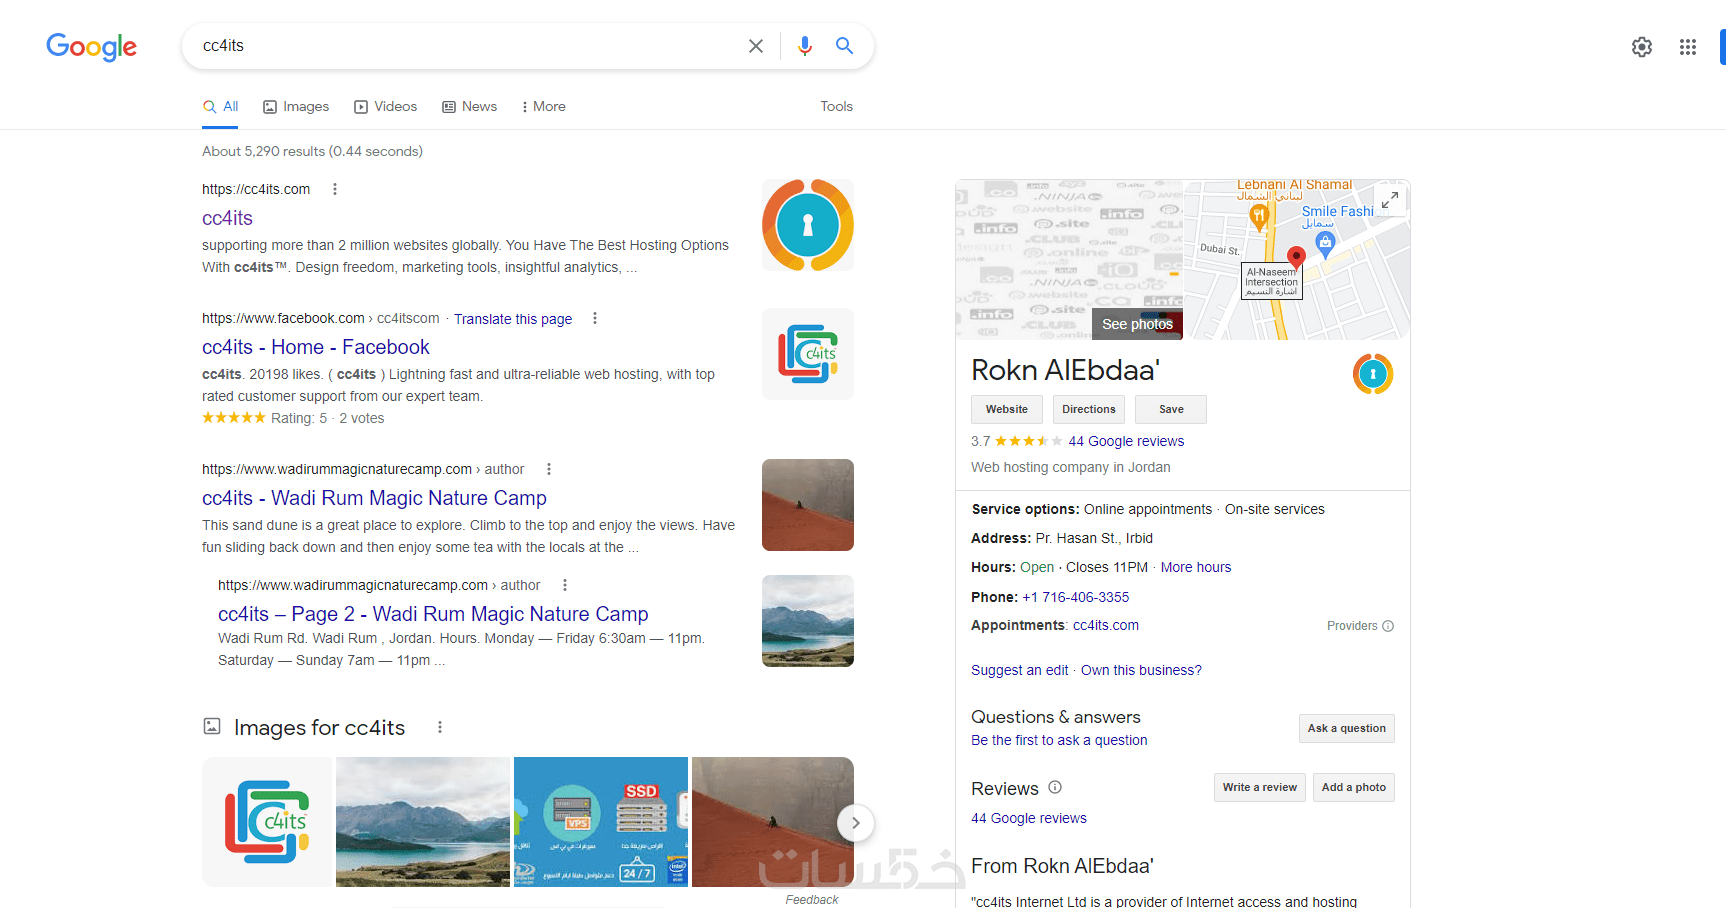This screenshot has height=908, width=1726.
Task: Click Al-Naseem Intersection label on map
Action: [x=1272, y=281]
